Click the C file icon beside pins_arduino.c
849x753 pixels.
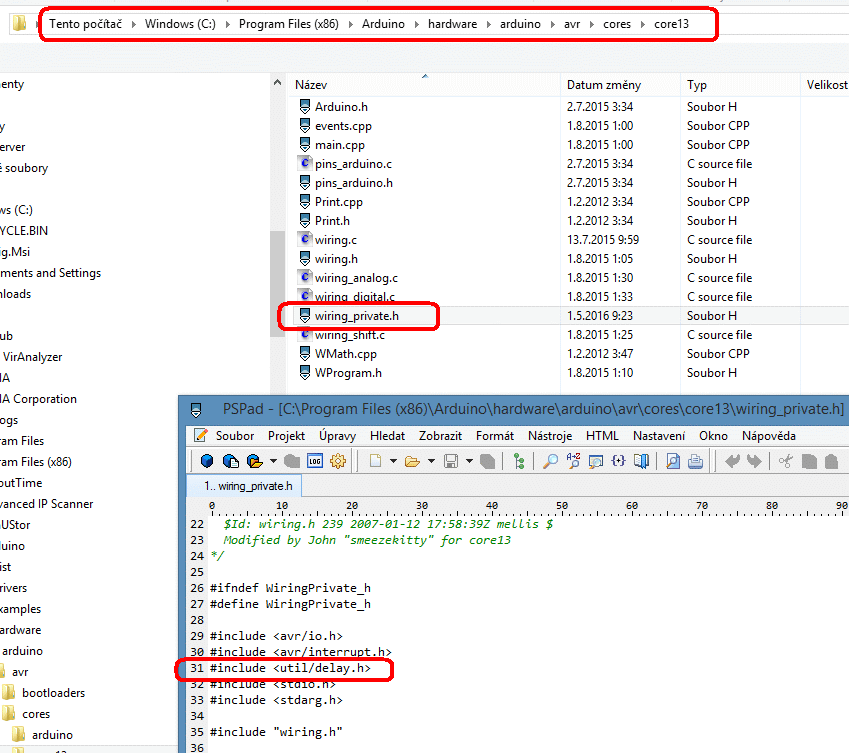coord(305,163)
